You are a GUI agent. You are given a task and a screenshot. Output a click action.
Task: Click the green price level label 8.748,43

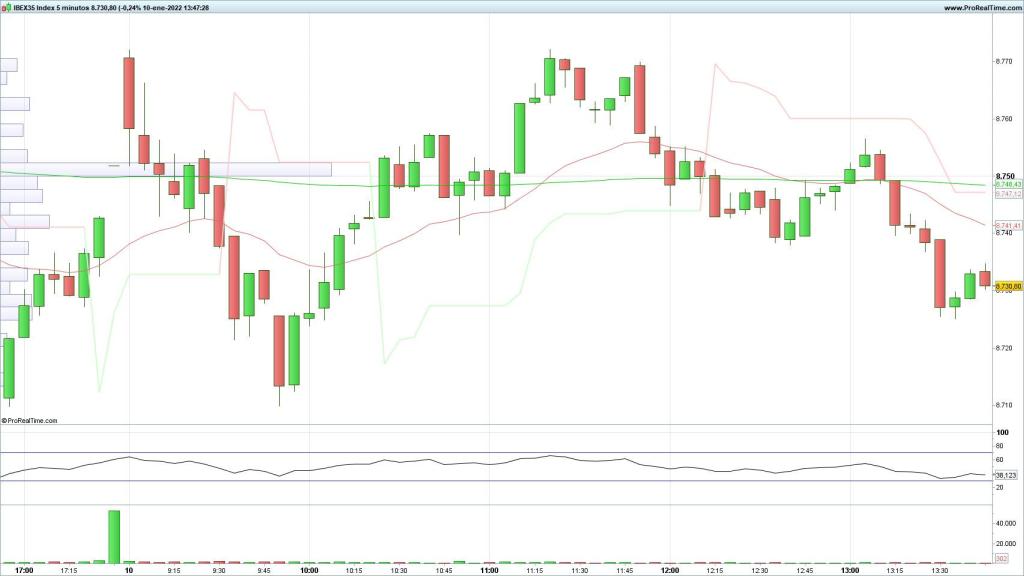point(1003,185)
